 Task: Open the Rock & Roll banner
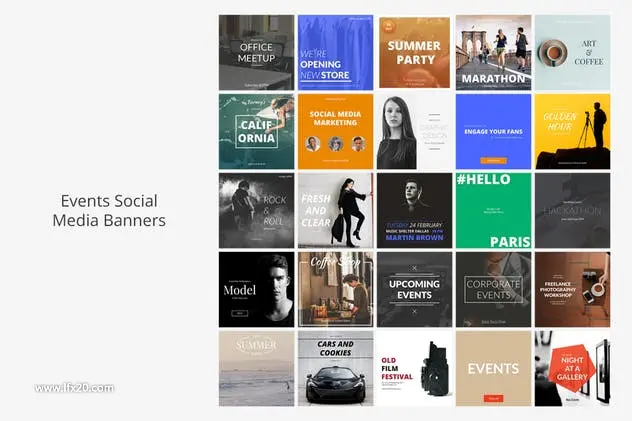256,210
